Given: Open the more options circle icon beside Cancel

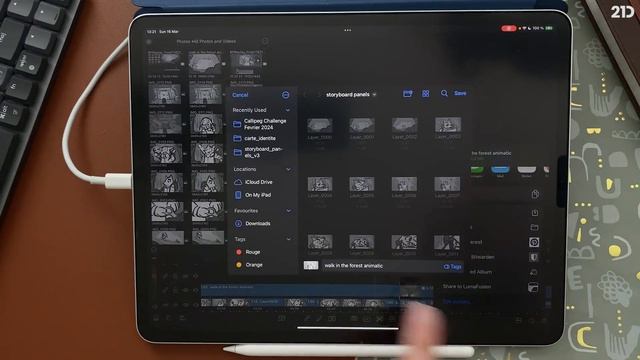Looking at the screenshot, I should 286,95.
